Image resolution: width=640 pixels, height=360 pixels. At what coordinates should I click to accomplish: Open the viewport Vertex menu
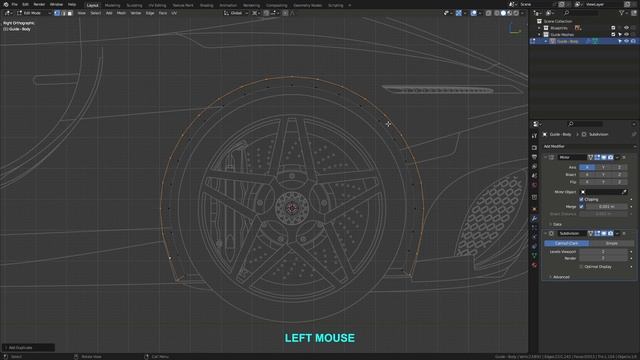coord(136,13)
